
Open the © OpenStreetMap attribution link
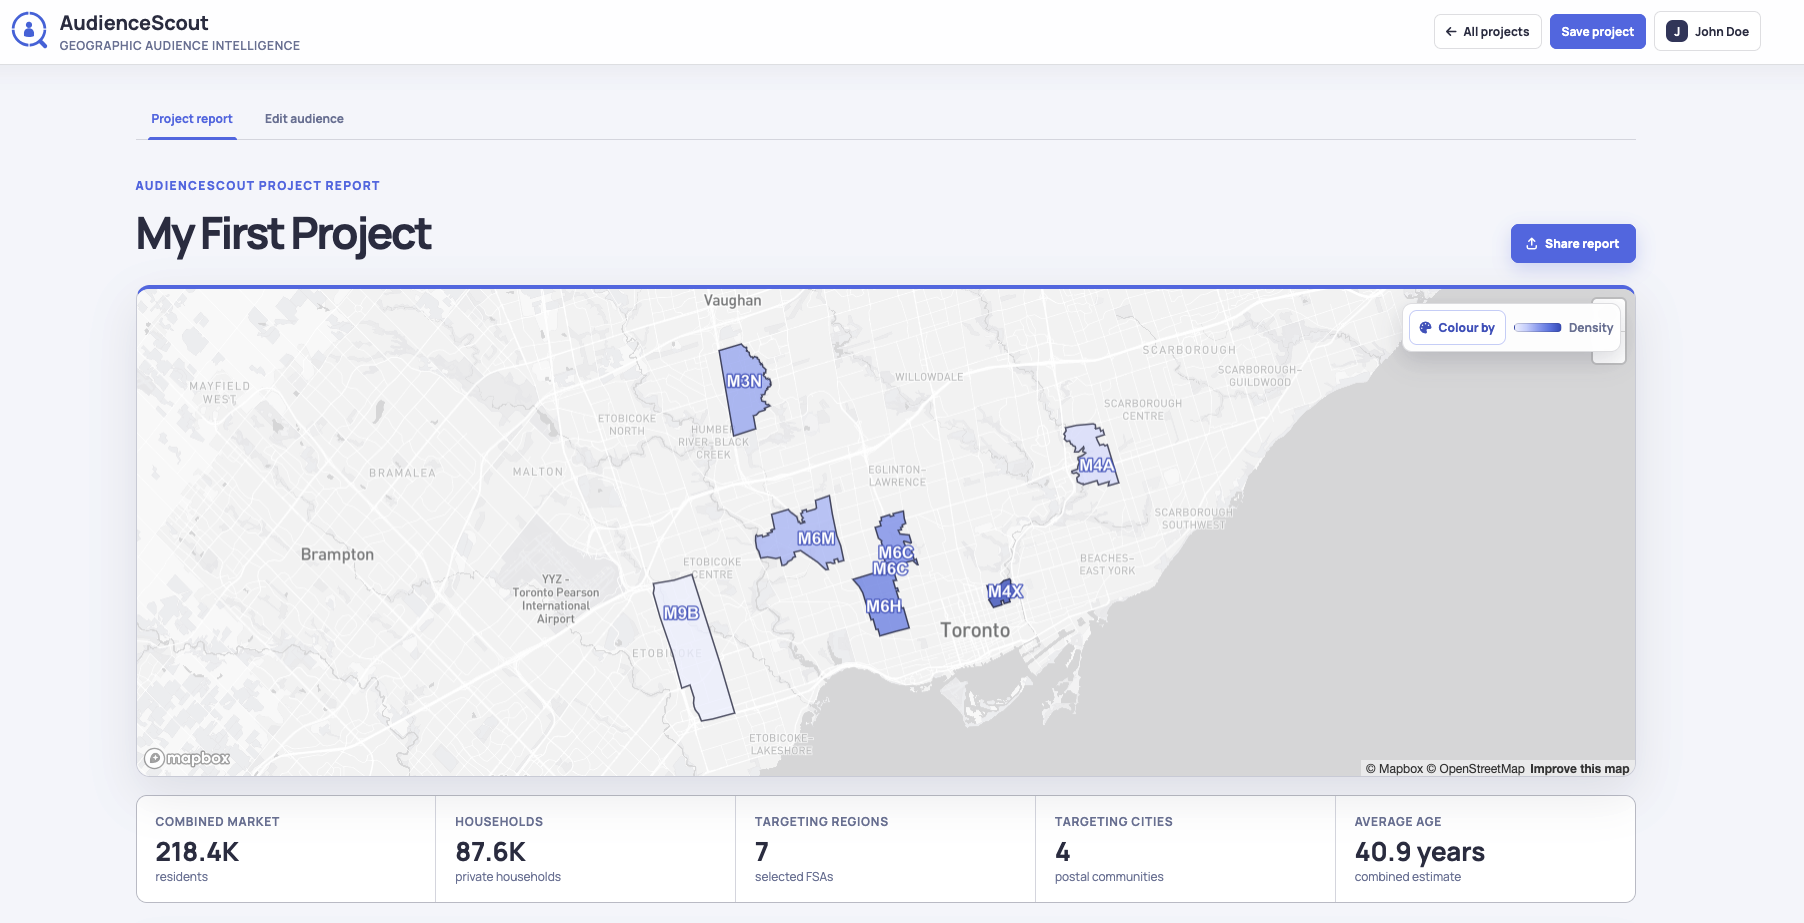point(1475,769)
